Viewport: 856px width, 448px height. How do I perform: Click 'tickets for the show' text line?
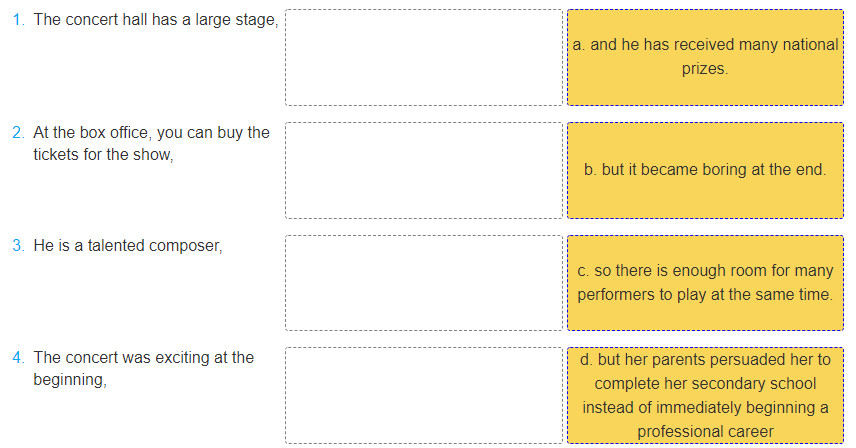tap(103, 154)
